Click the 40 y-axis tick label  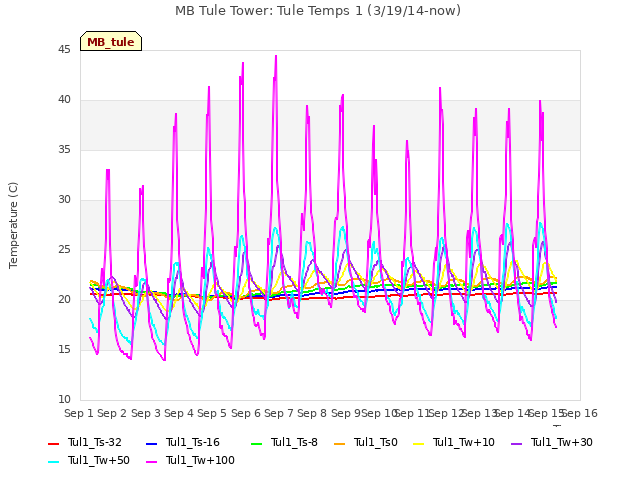(64, 100)
